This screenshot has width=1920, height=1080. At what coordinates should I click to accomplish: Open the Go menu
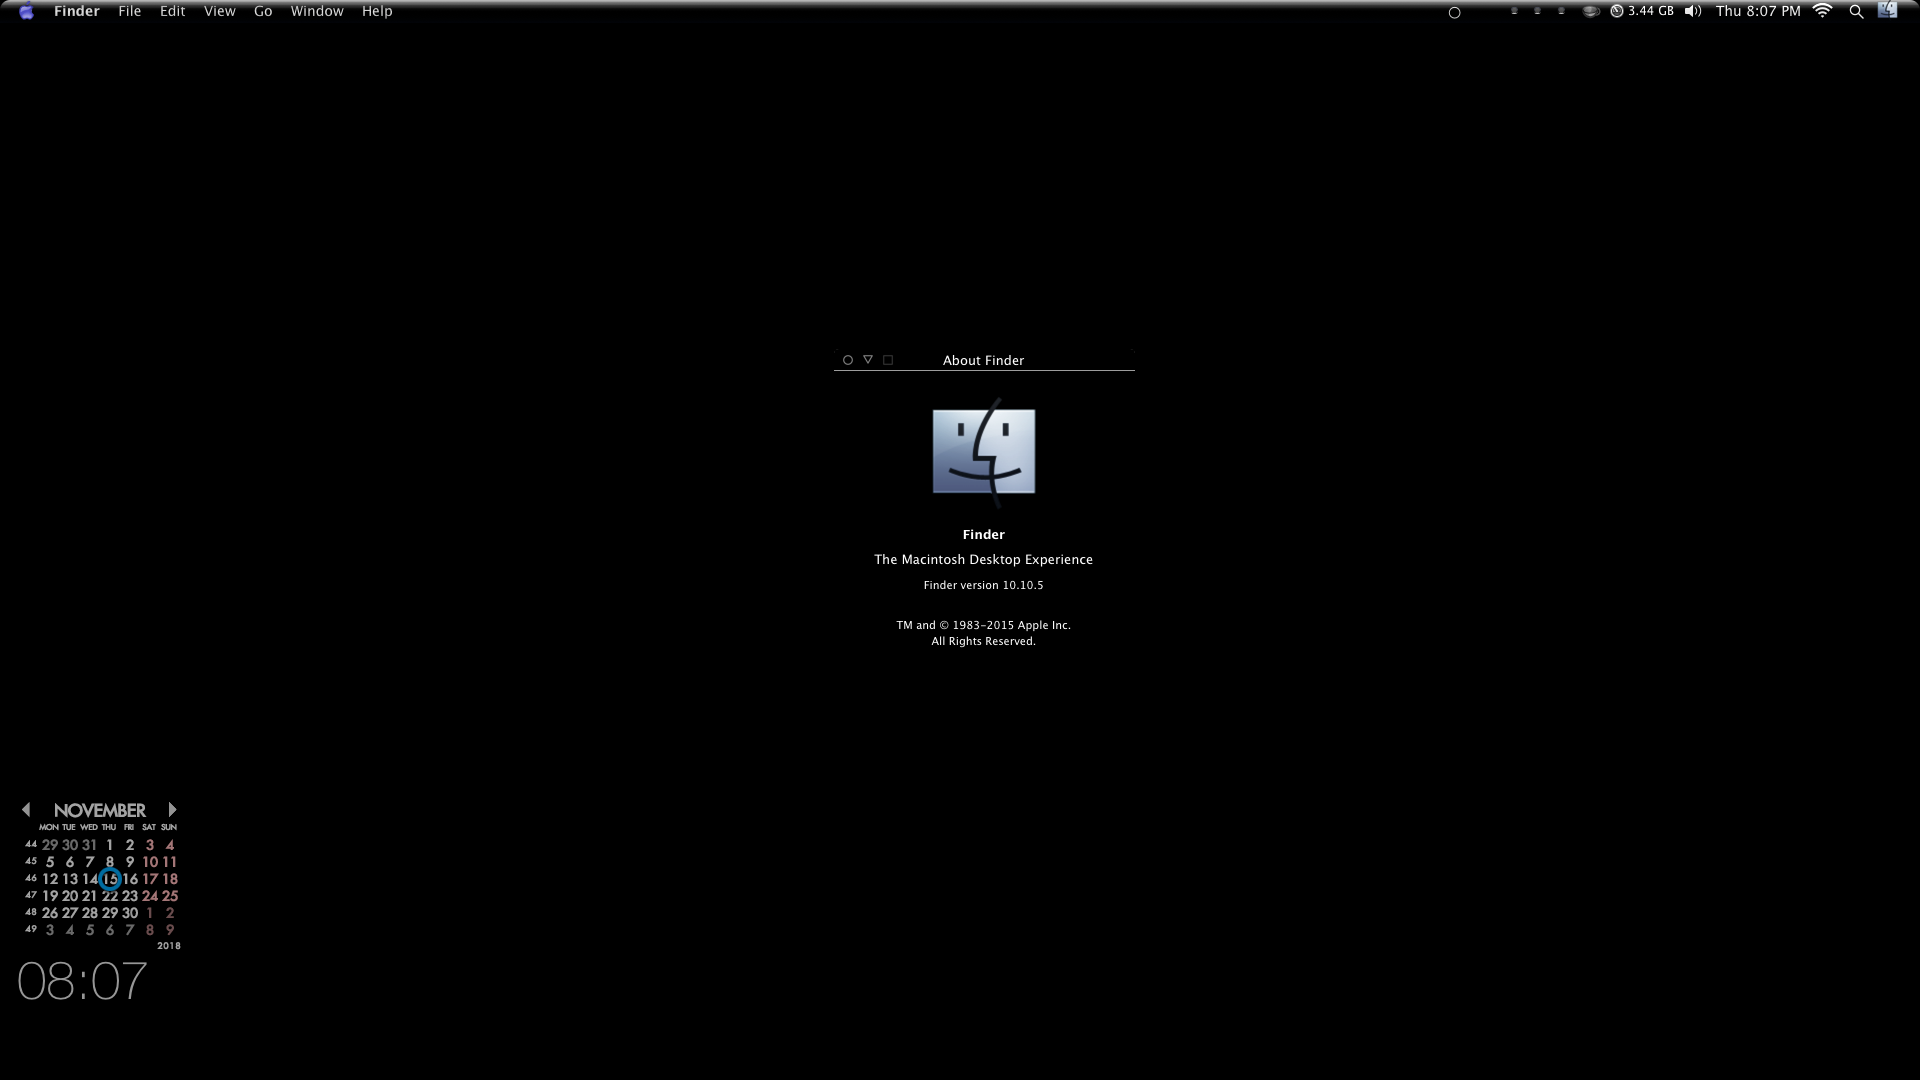click(x=263, y=12)
